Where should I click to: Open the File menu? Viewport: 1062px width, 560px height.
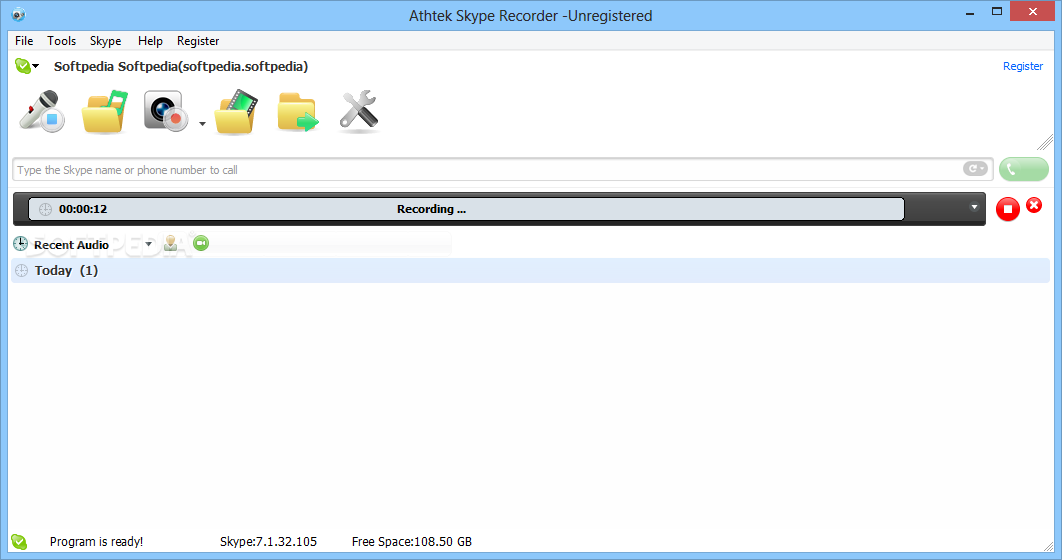tap(24, 41)
